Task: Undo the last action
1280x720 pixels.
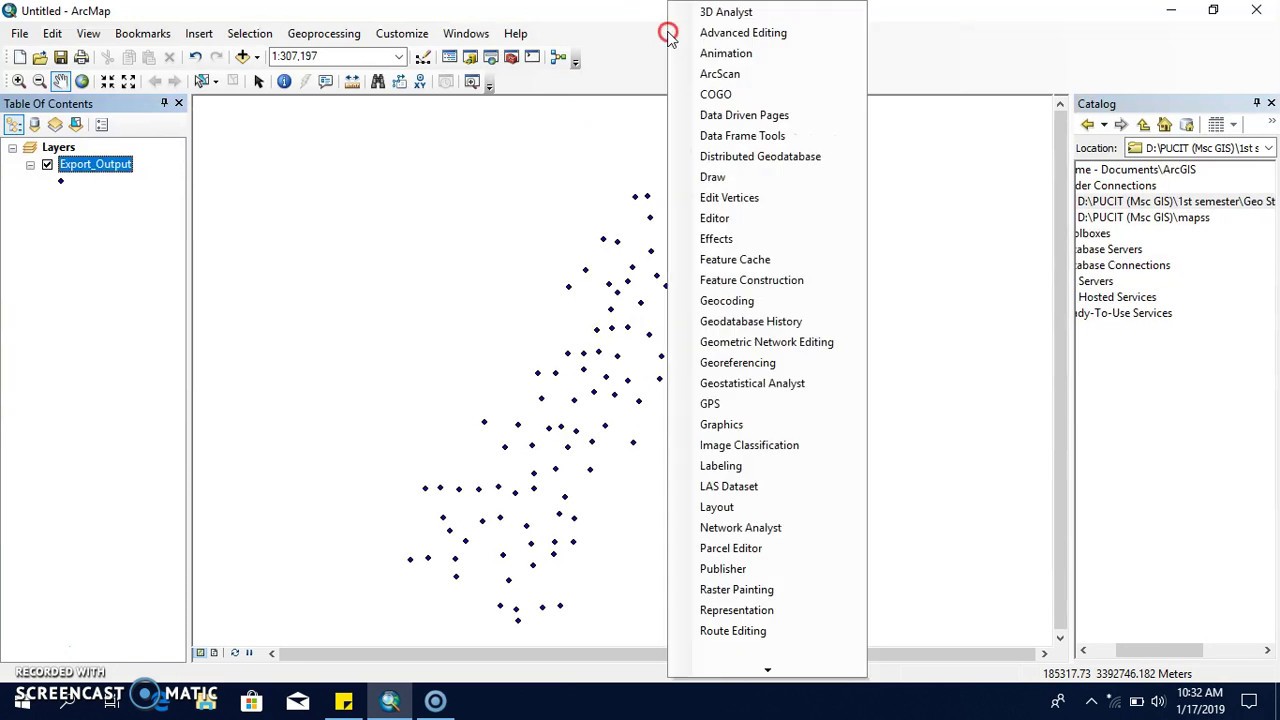Action: (195, 57)
